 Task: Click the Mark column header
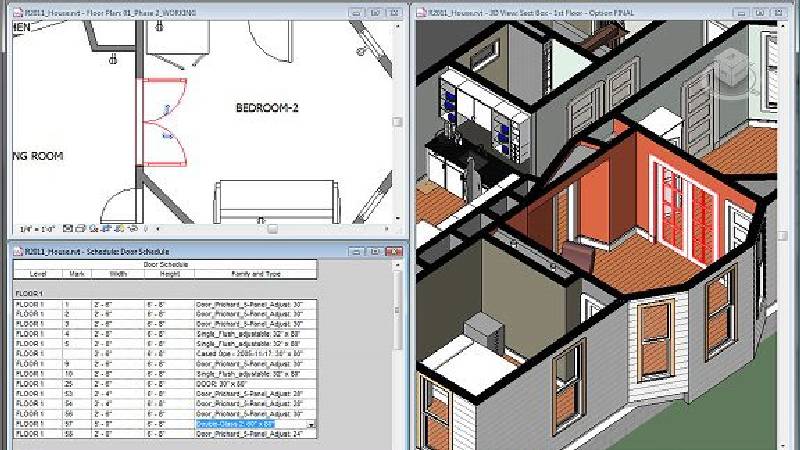point(77,274)
